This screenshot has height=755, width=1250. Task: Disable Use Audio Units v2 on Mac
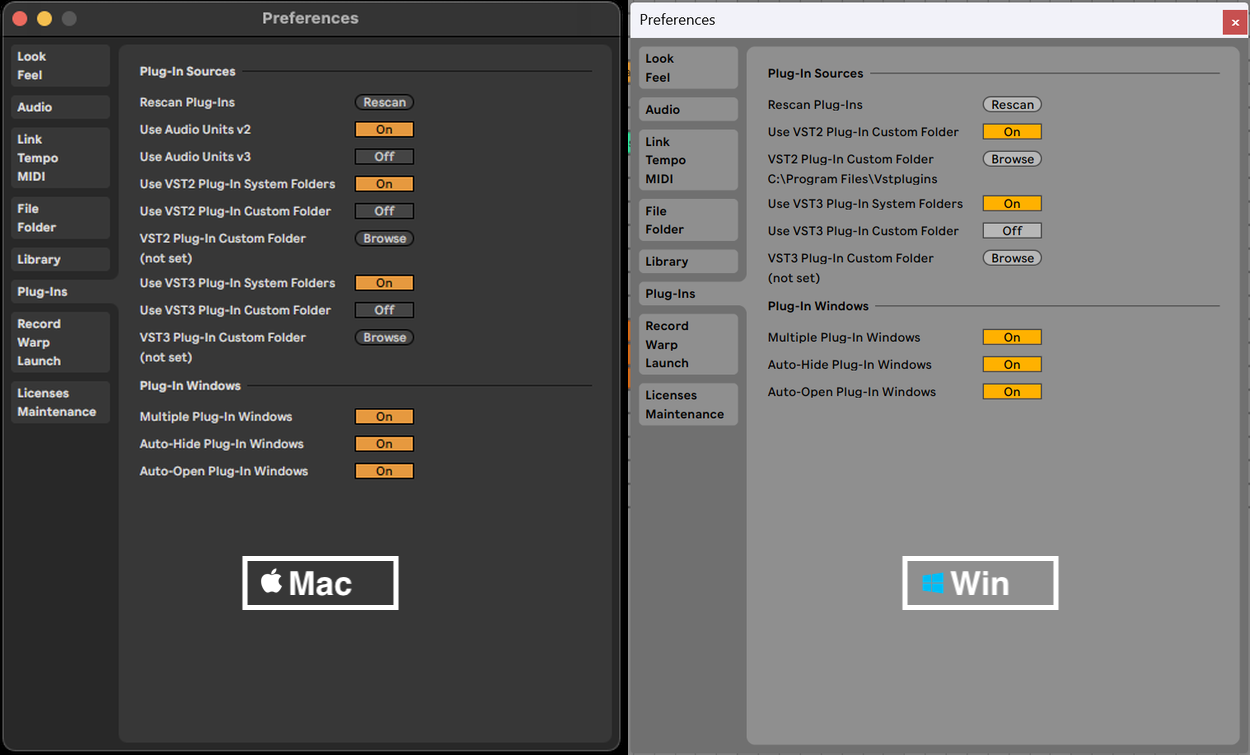click(x=384, y=130)
